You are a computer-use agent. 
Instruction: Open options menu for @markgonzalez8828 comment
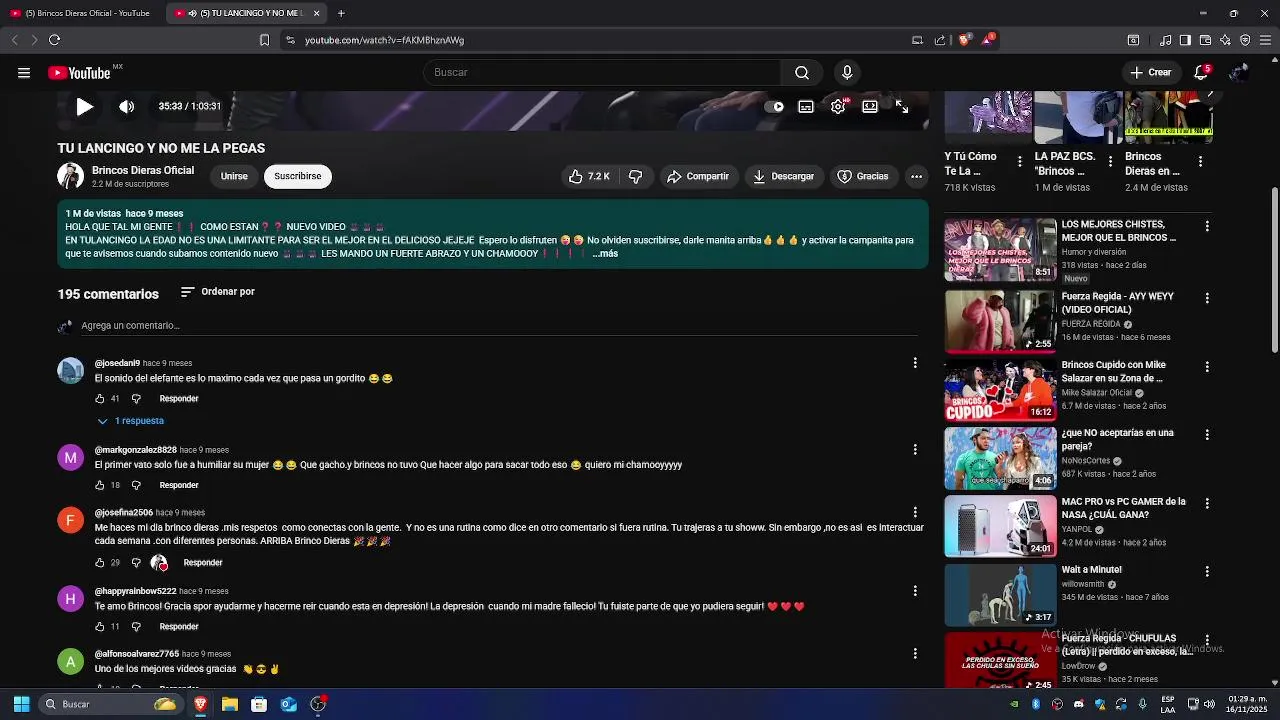point(915,449)
